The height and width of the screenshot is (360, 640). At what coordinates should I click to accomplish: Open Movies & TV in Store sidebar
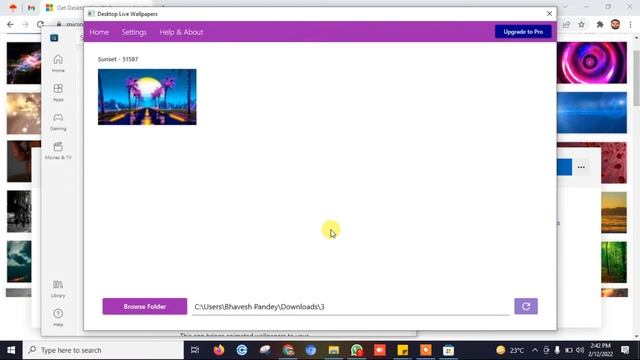point(58,150)
